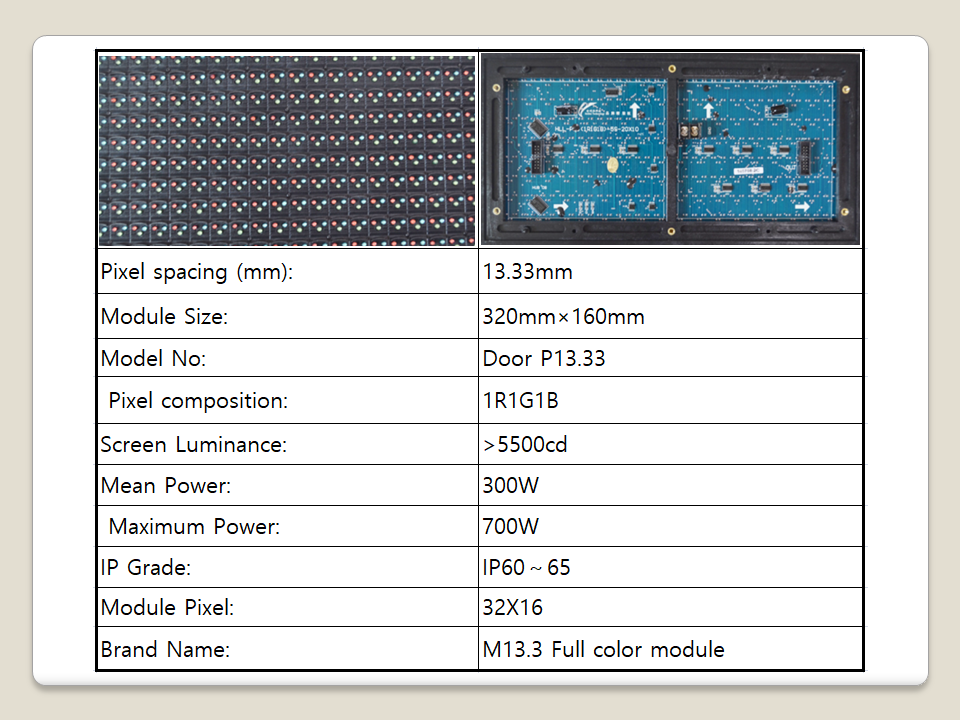
Task: Click the 'Module Size:' label cell
Action: (165, 317)
